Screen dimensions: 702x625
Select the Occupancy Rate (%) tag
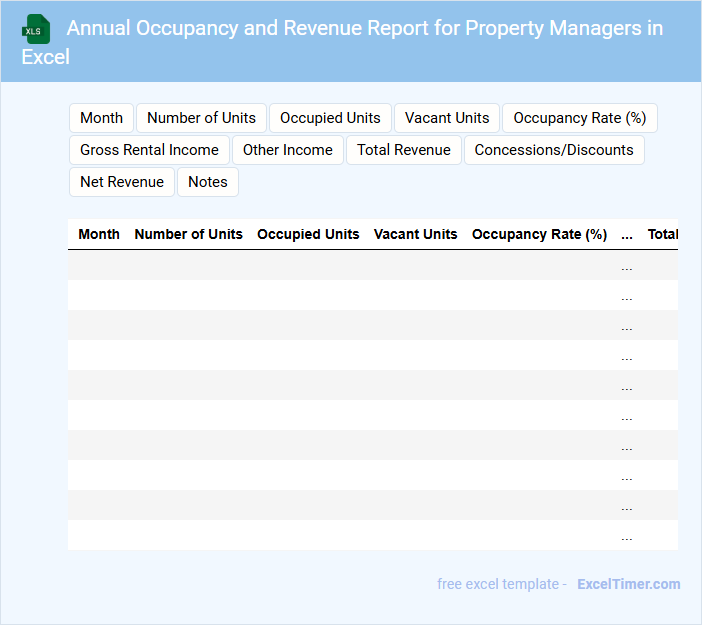[x=579, y=118]
